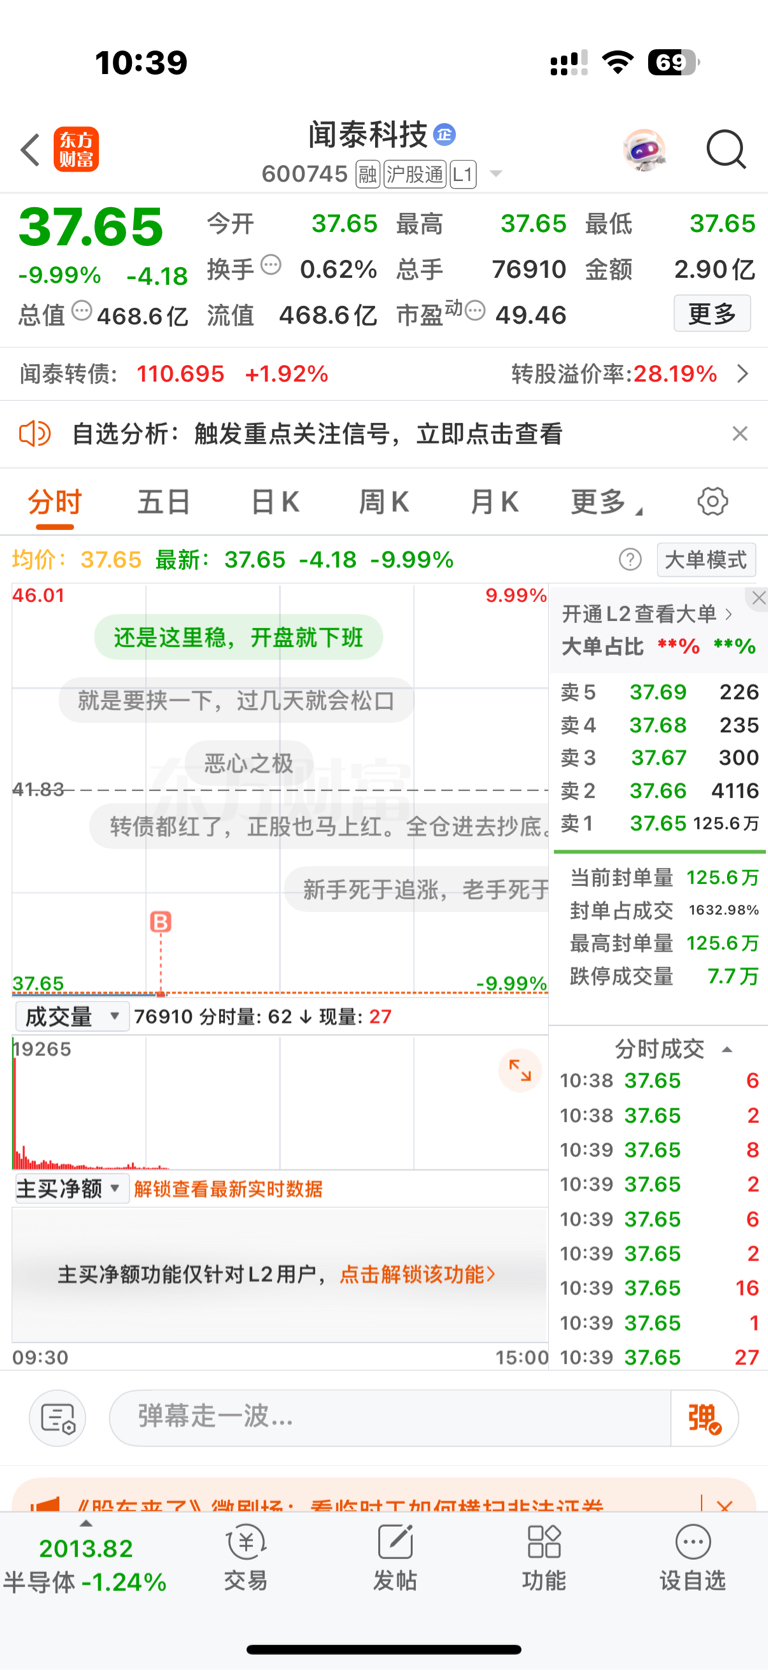Click 解锁查看最新实时数据 link
The height and width of the screenshot is (1670, 768).
228,1189
